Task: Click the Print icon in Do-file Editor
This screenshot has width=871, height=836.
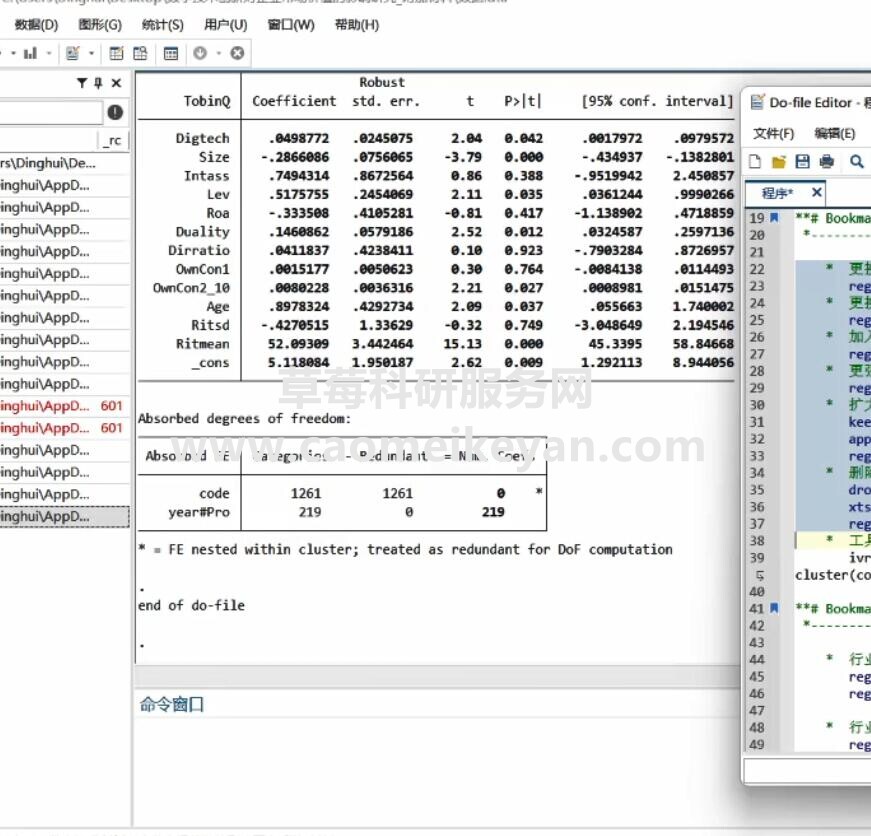Action: (827, 162)
